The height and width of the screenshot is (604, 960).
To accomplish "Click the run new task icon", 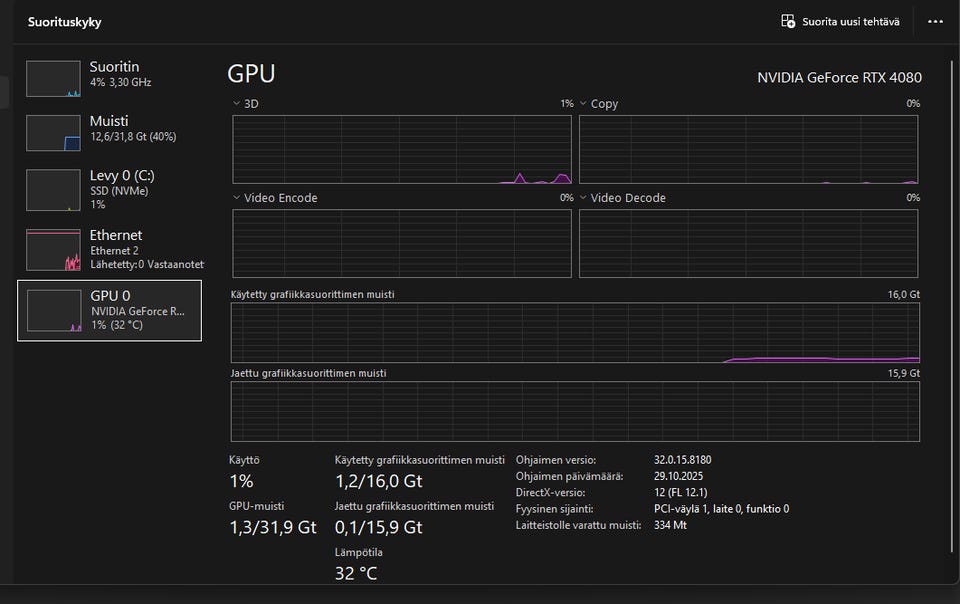I will pyautogui.click(x=788, y=21).
